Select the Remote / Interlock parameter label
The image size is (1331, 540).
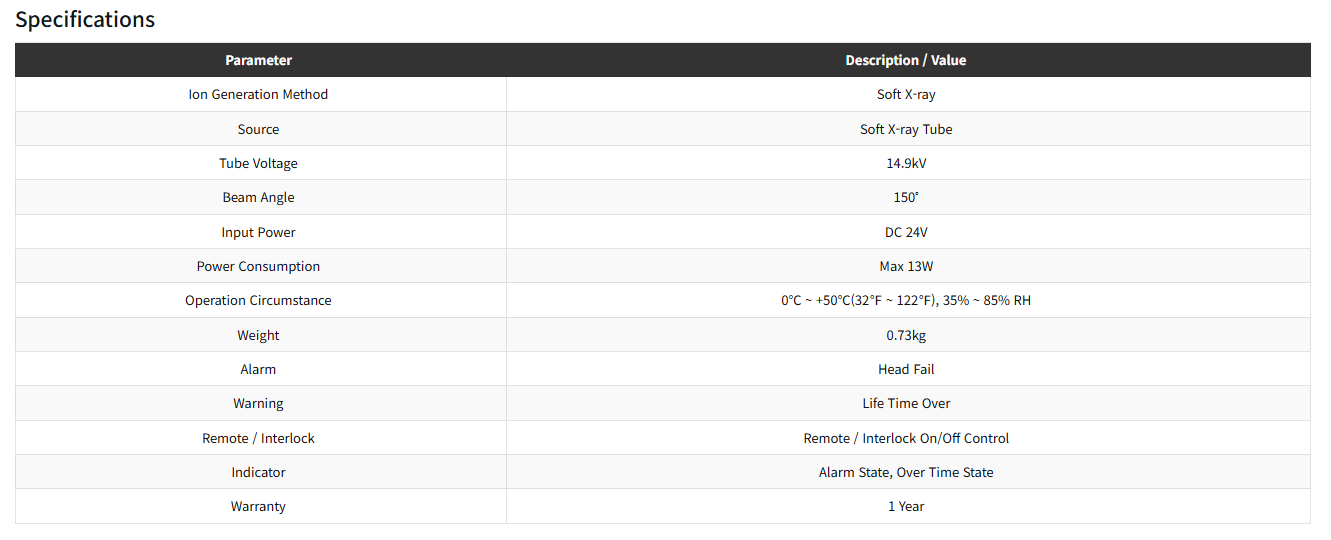click(x=258, y=438)
